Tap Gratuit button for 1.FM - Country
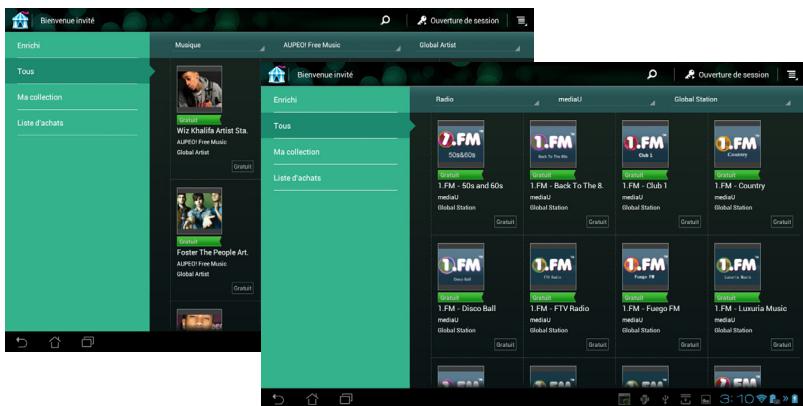This screenshot has height=406, width=803. coord(781,222)
